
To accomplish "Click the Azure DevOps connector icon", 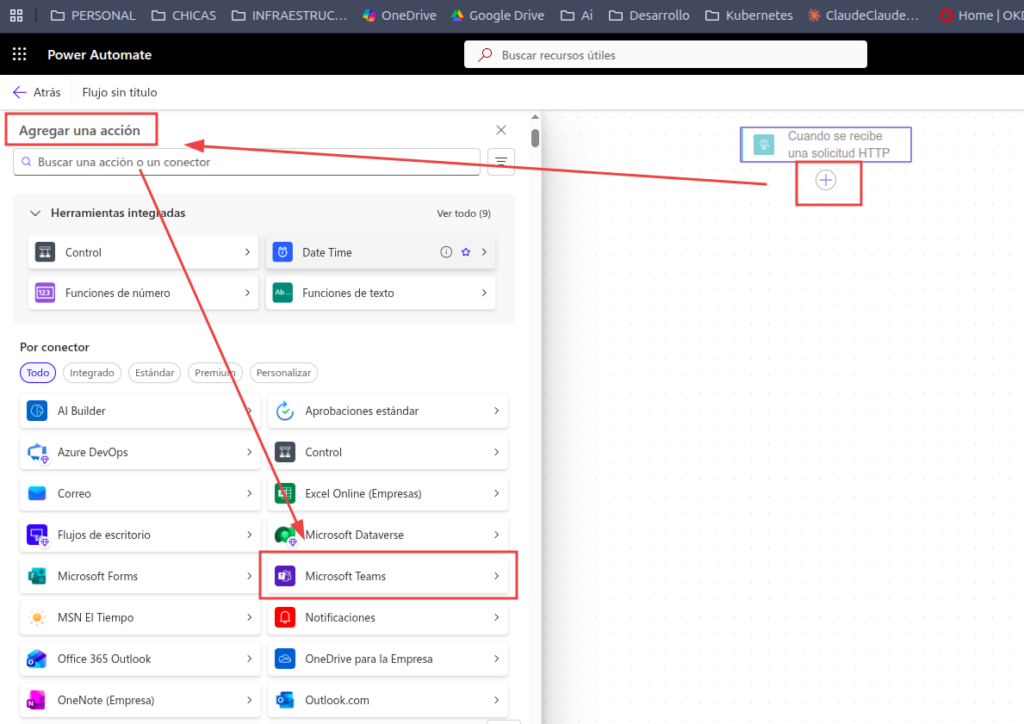I will click(x=37, y=452).
